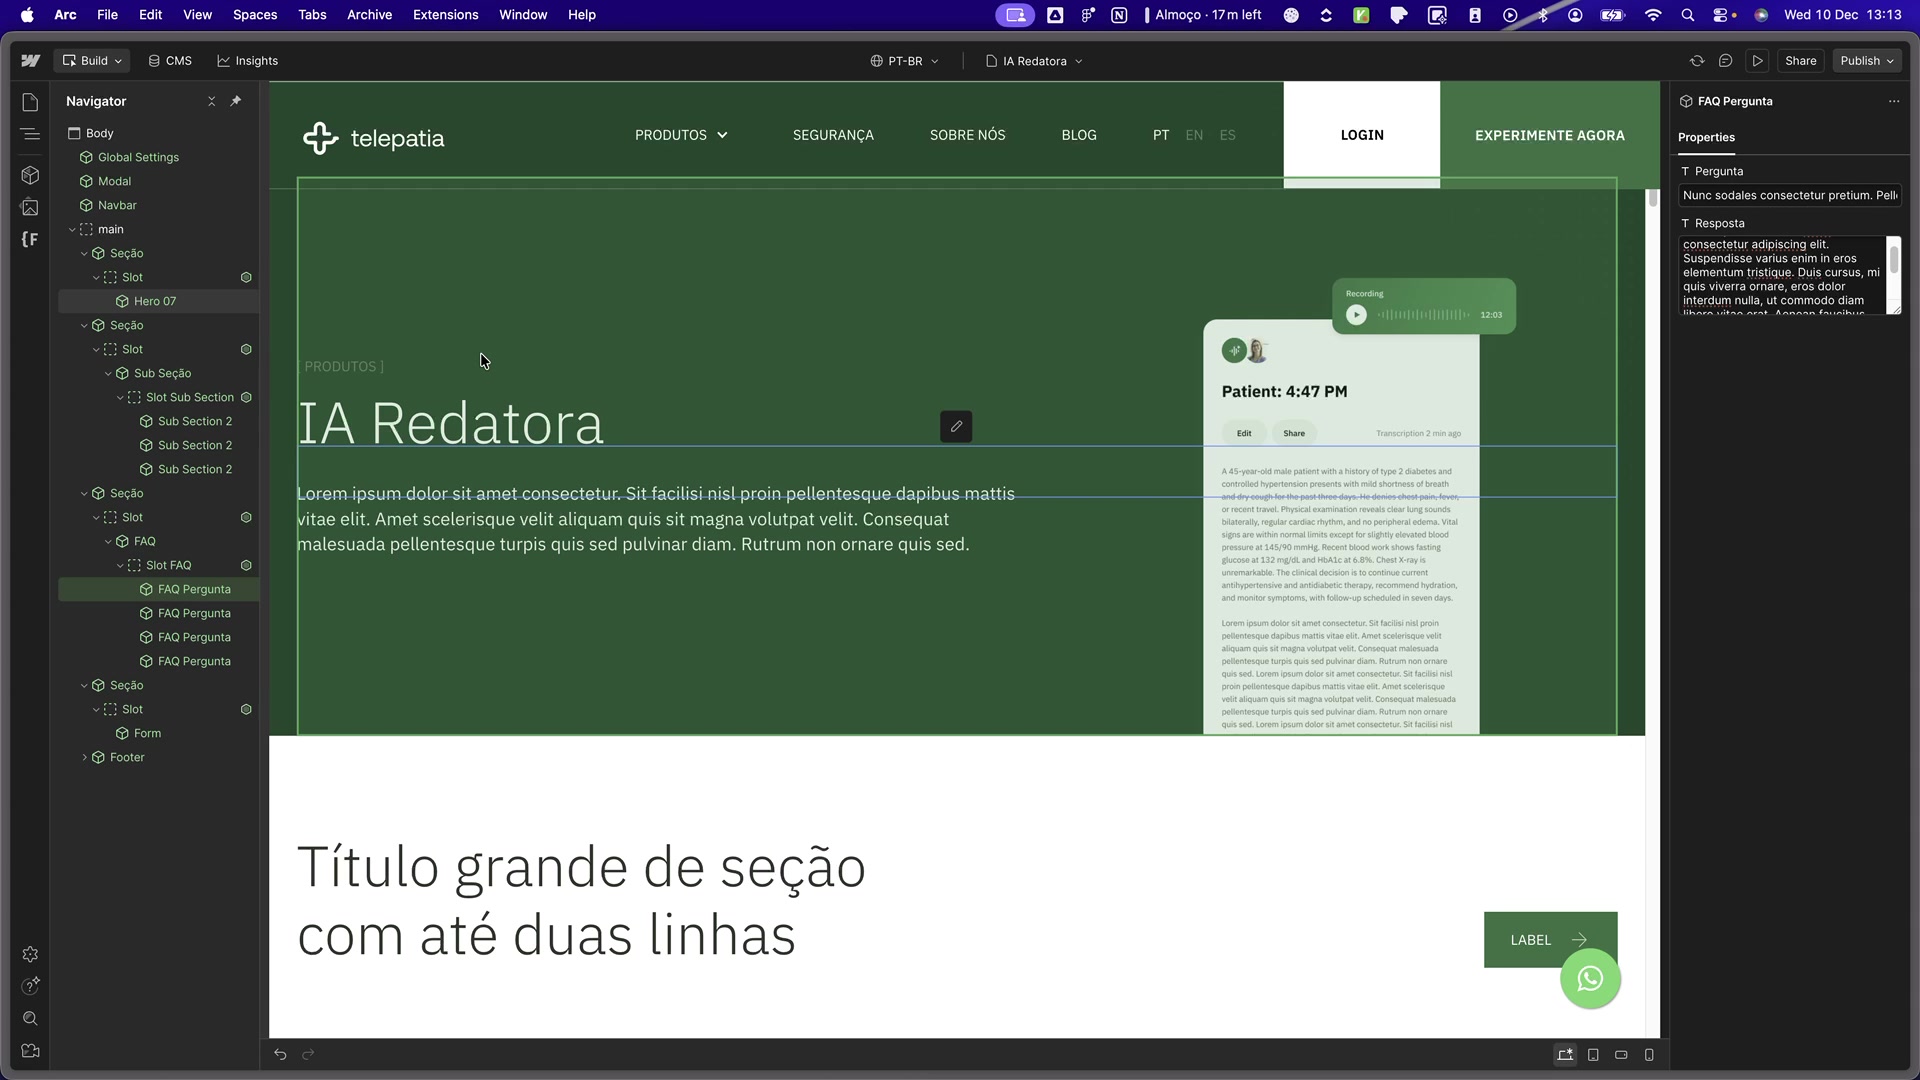The height and width of the screenshot is (1080, 1920).
Task: Open the Variables panel icon
Action: pyautogui.click(x=30, y=239)
